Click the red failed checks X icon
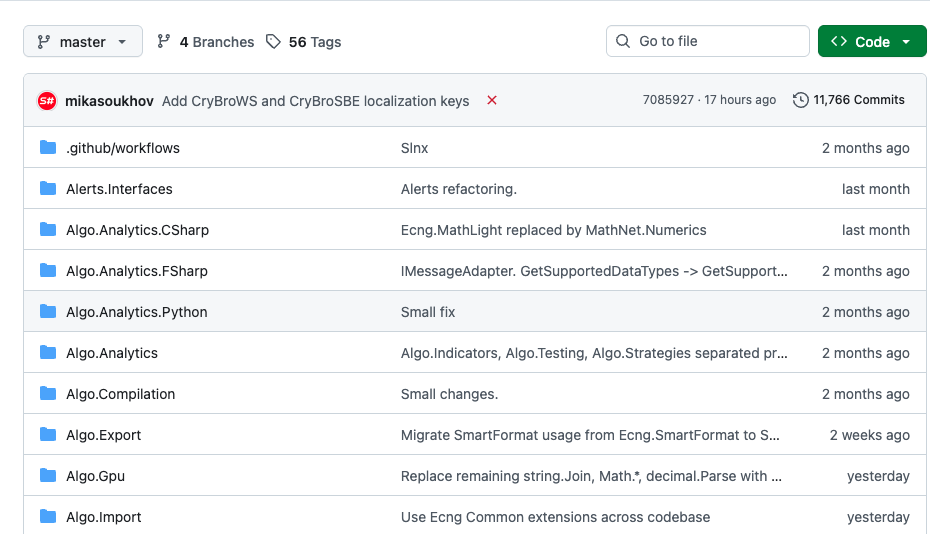Viewport: 930px width, 534px height. pyautogui.click(x=492, y=100)
